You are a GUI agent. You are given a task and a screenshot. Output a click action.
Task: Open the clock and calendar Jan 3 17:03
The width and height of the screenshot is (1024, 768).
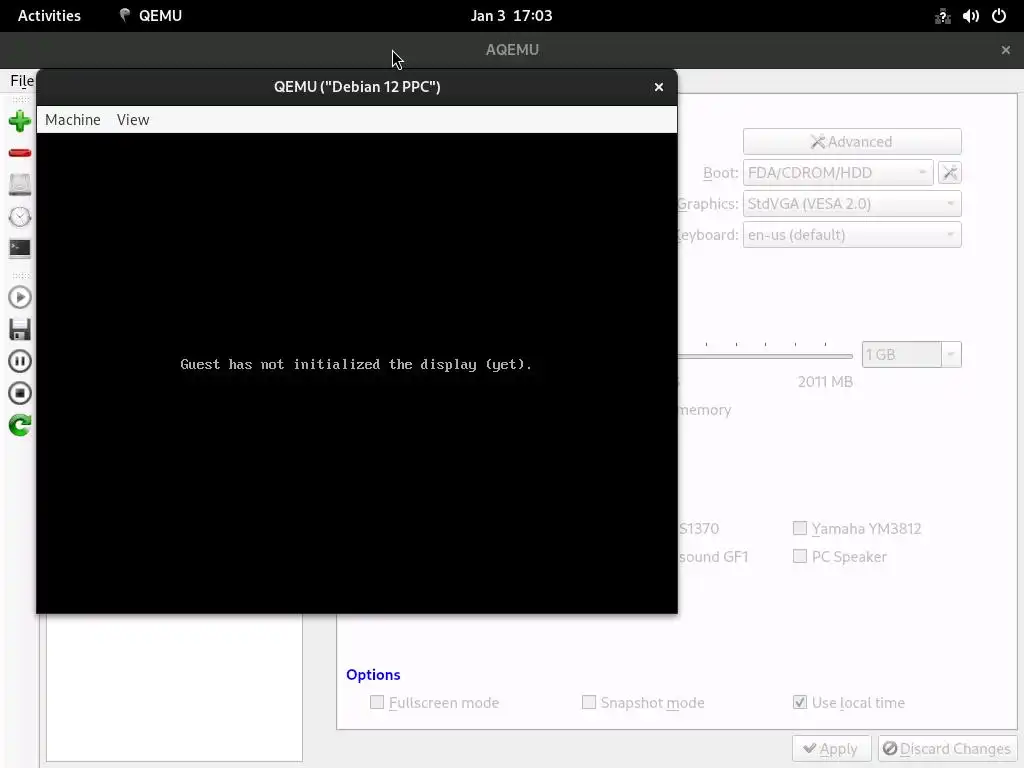coord(511,16)
